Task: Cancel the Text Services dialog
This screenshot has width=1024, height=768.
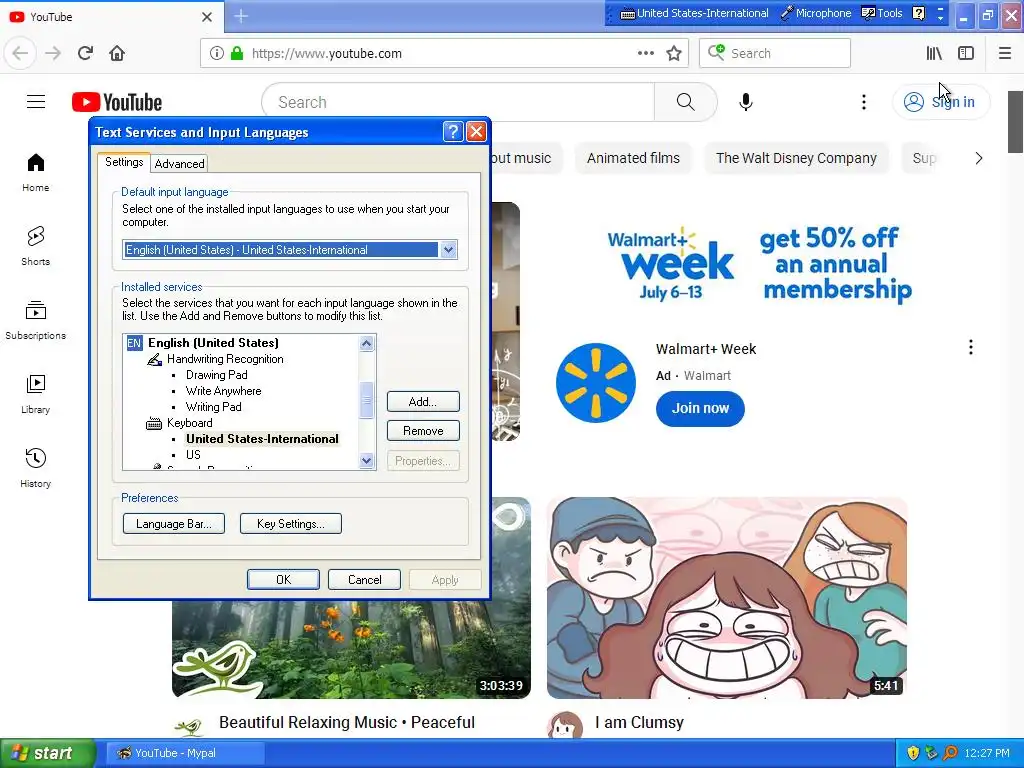Action: [x=364, y=580]
